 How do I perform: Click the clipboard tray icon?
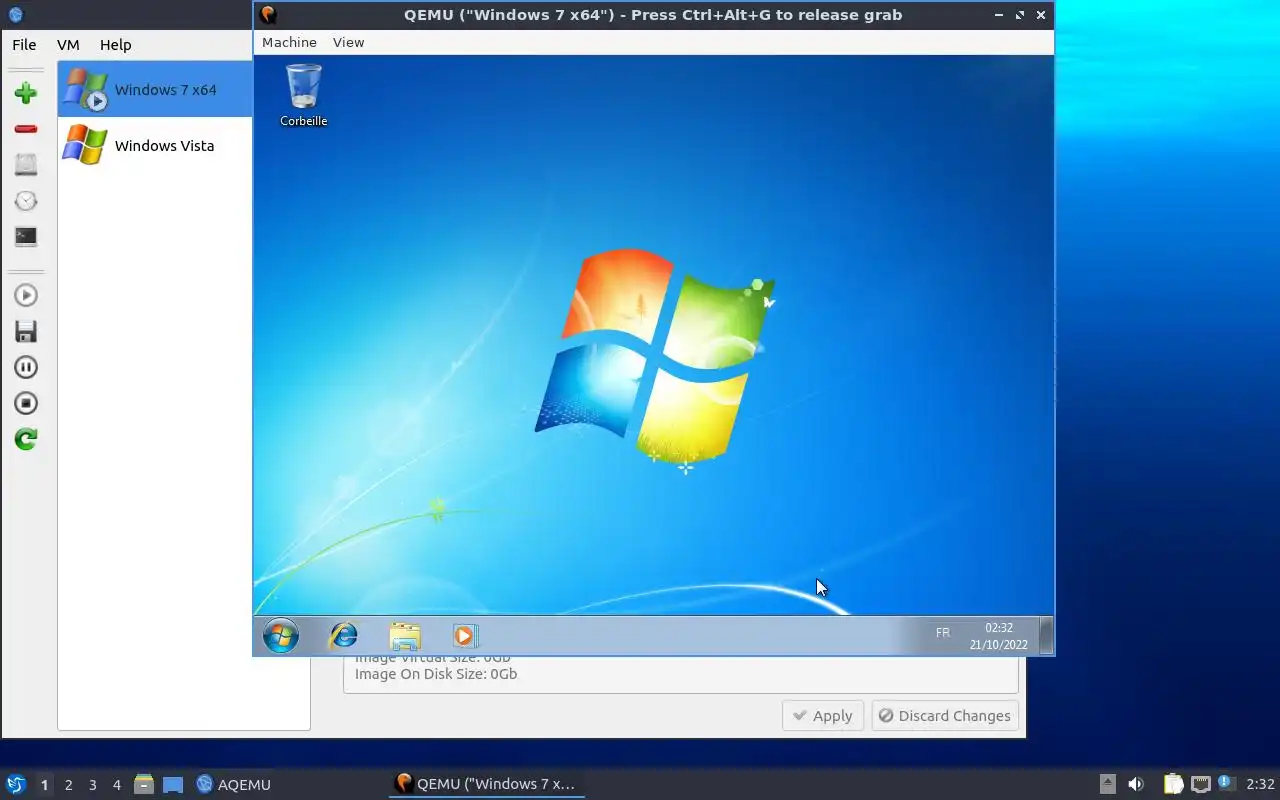(1173, 784)
